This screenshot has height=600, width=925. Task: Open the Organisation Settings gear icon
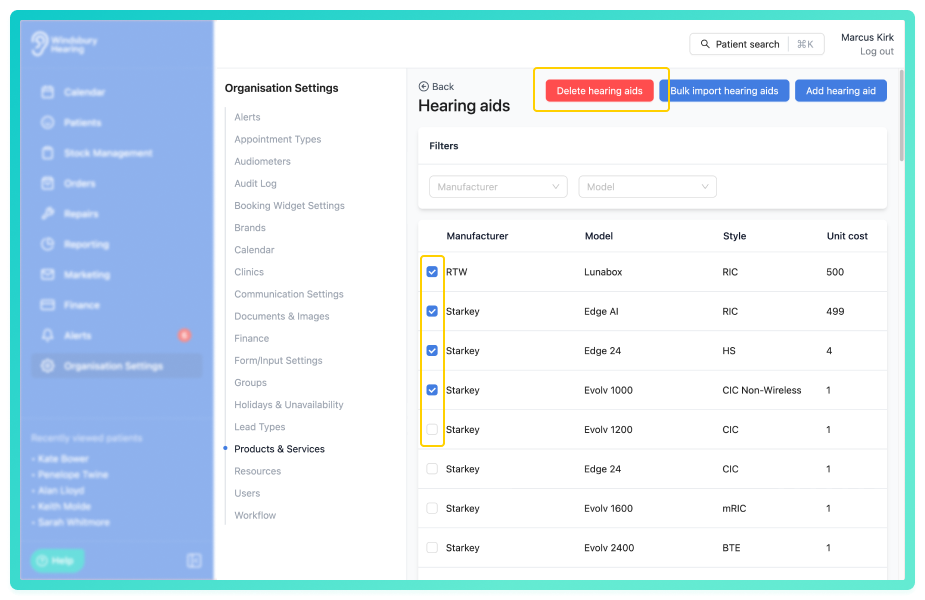pyautogui.click(x=48, y=366)
